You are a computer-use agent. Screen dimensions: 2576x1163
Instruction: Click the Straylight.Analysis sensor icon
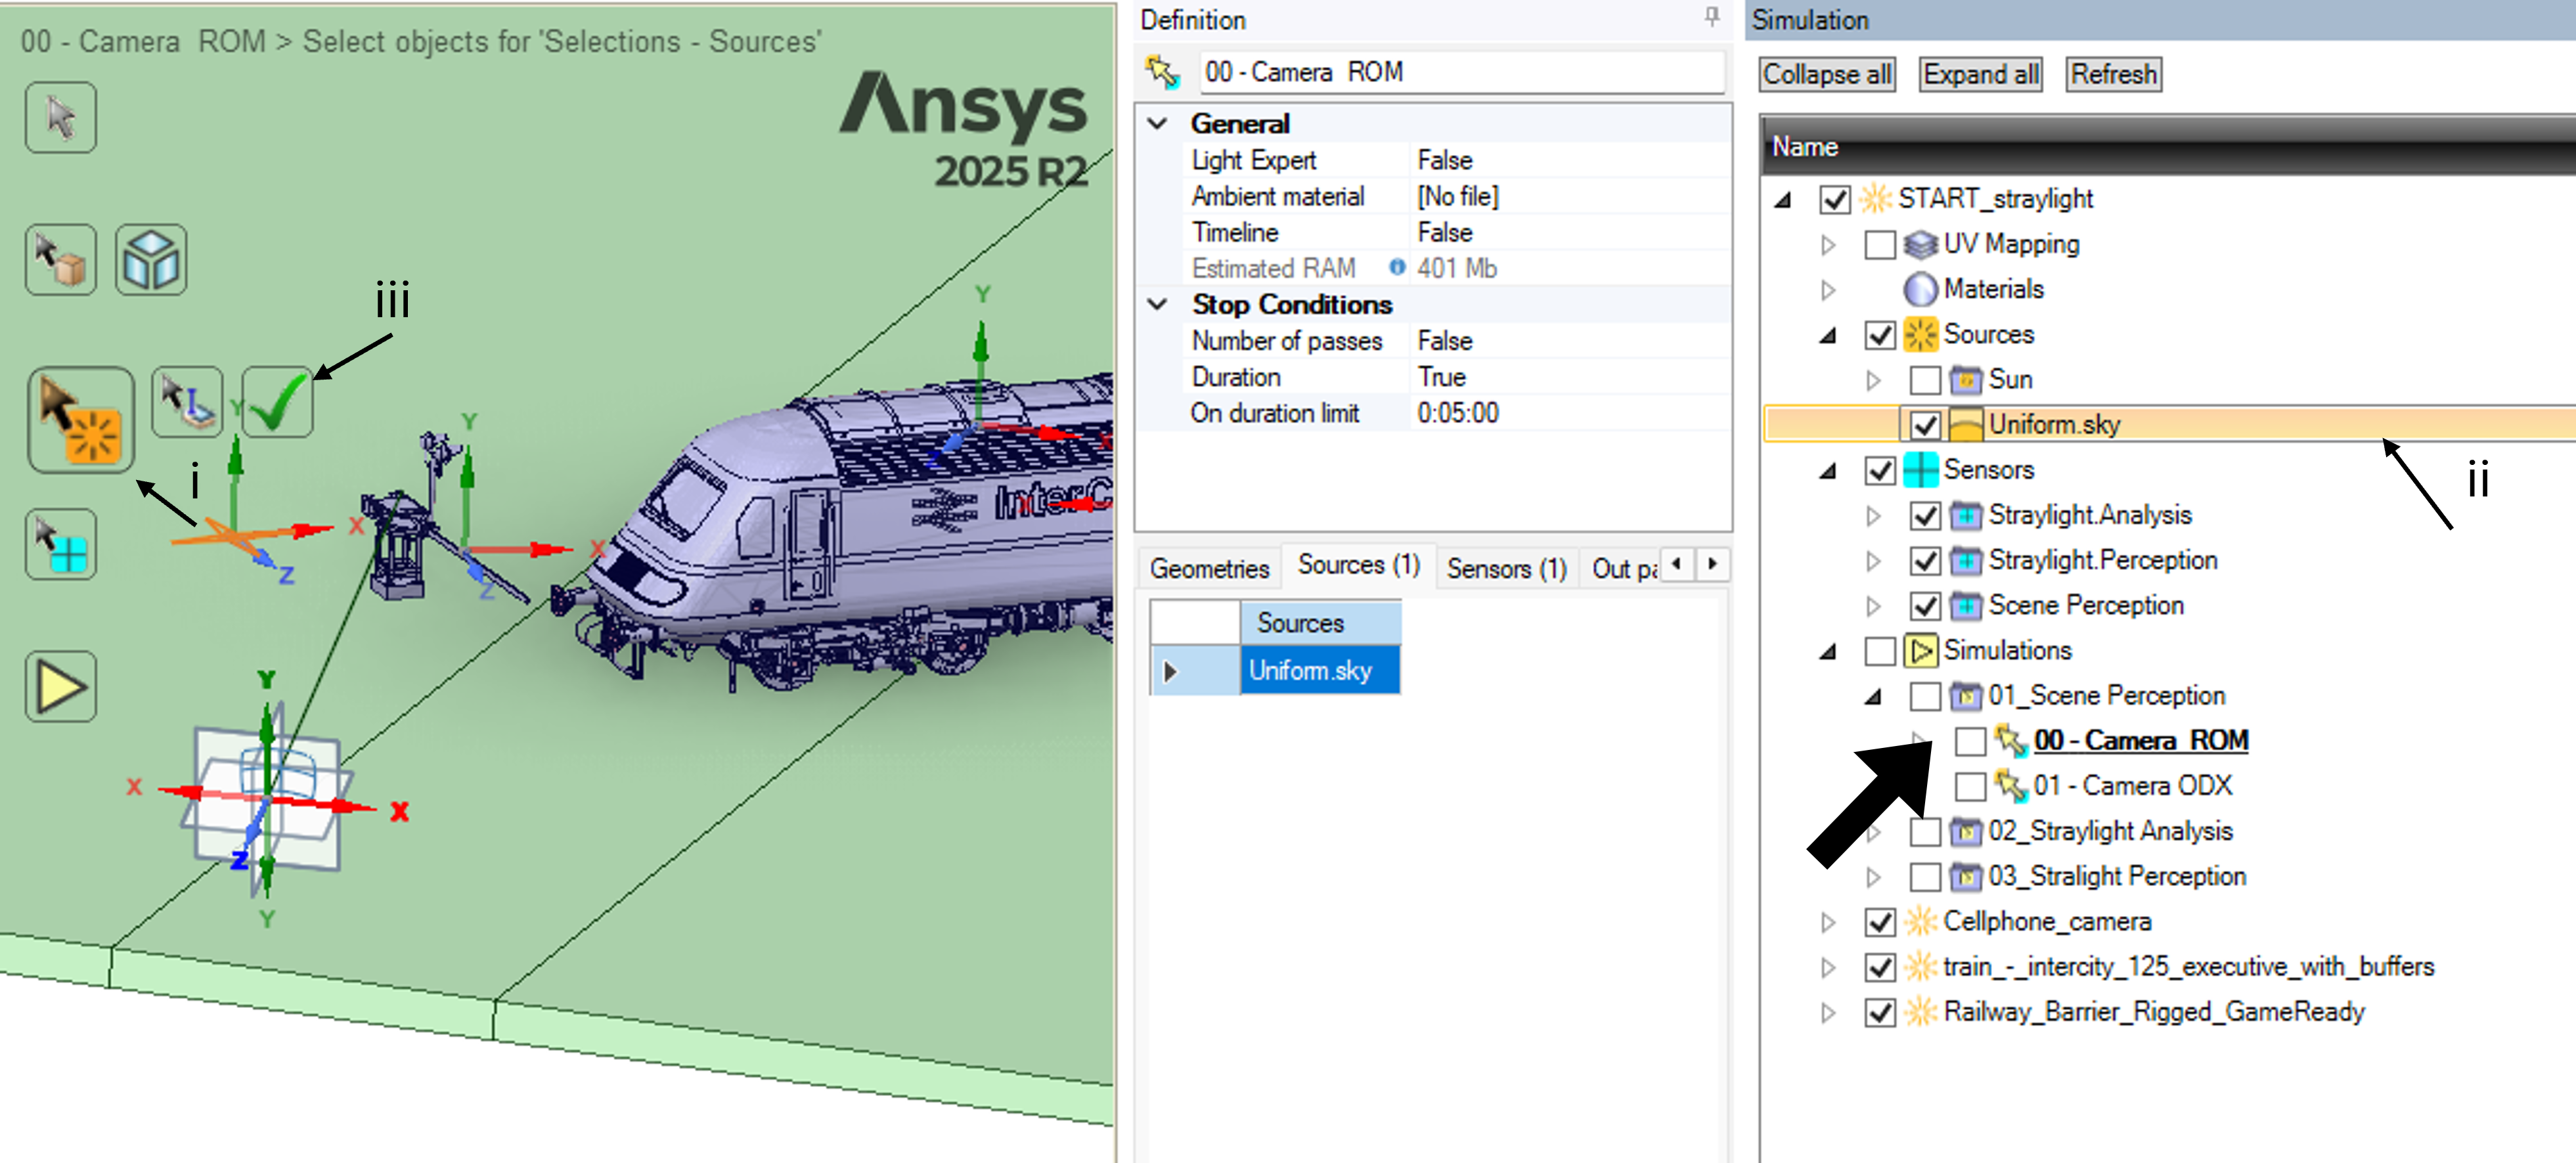1966,515
